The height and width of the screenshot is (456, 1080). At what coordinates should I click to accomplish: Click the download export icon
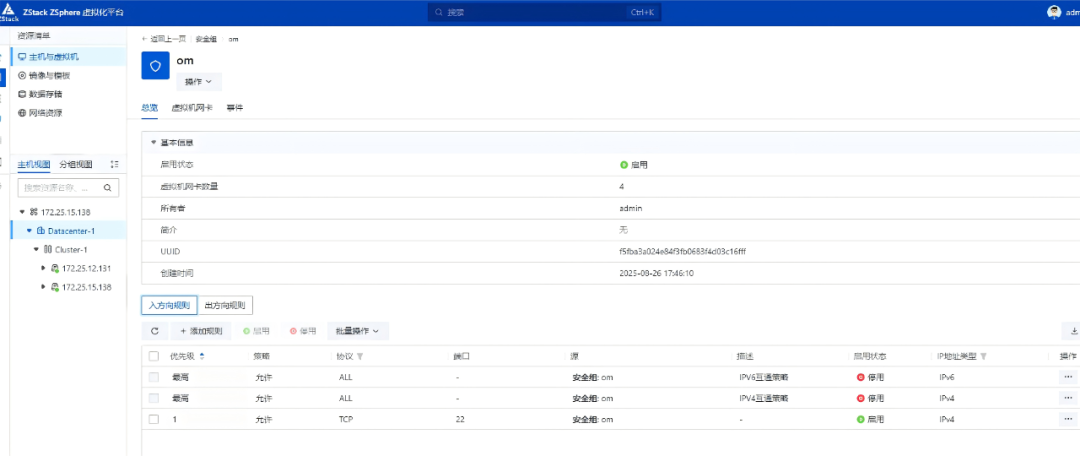pyautogui.click(x=1073, y=331)
